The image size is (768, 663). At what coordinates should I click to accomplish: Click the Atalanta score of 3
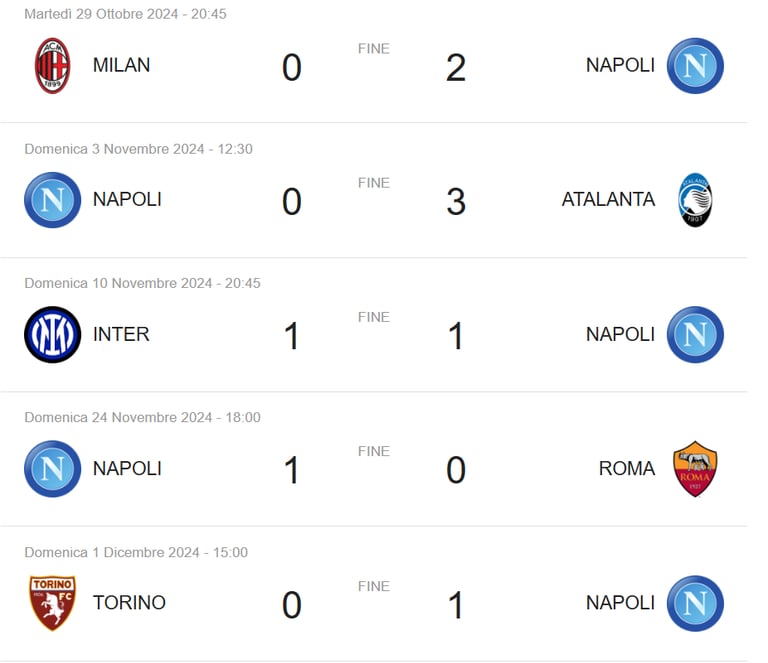(x=456, y=202)
